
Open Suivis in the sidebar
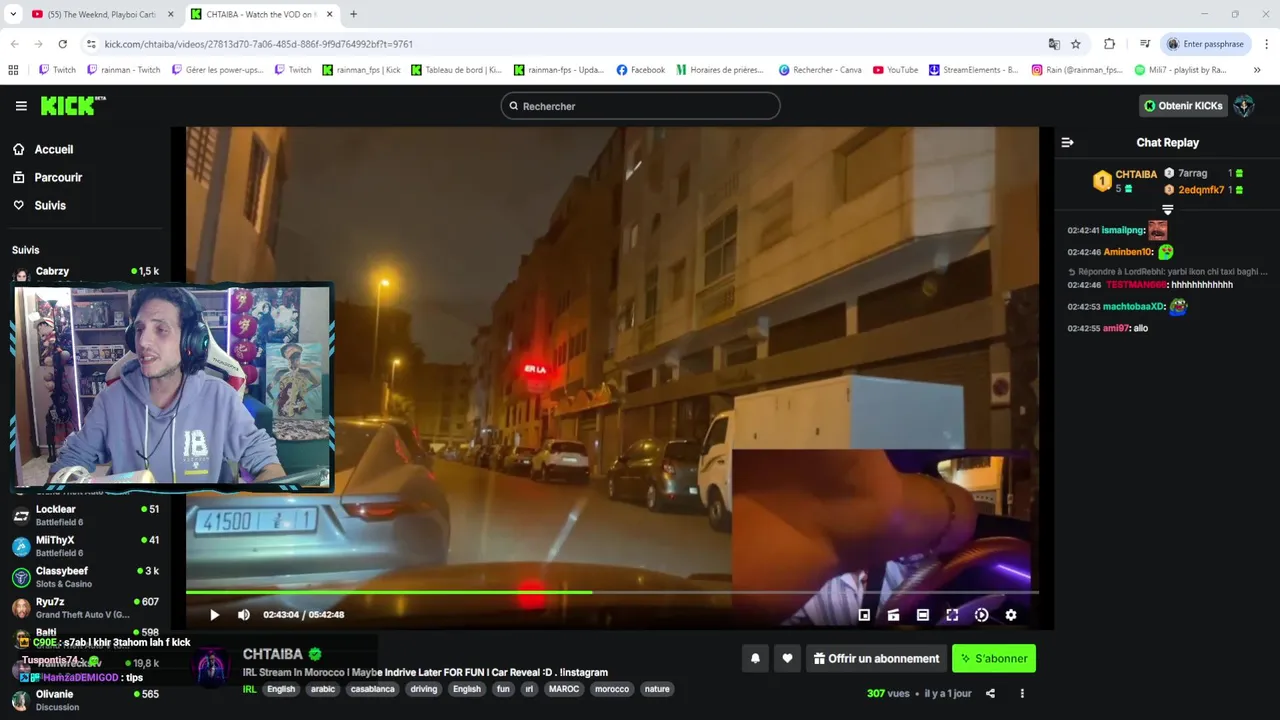coord(50,205)
